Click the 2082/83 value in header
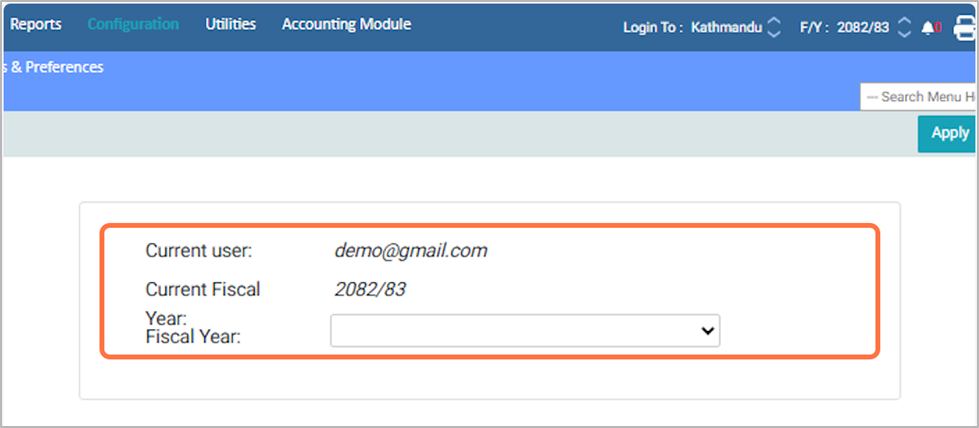 [860, 27]
